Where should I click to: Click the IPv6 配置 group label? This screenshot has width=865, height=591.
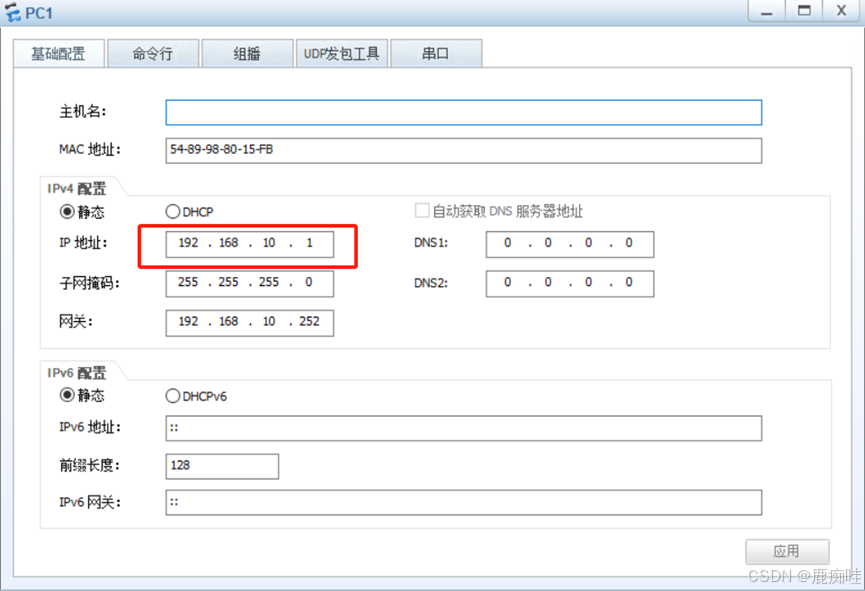pos(77,373)
